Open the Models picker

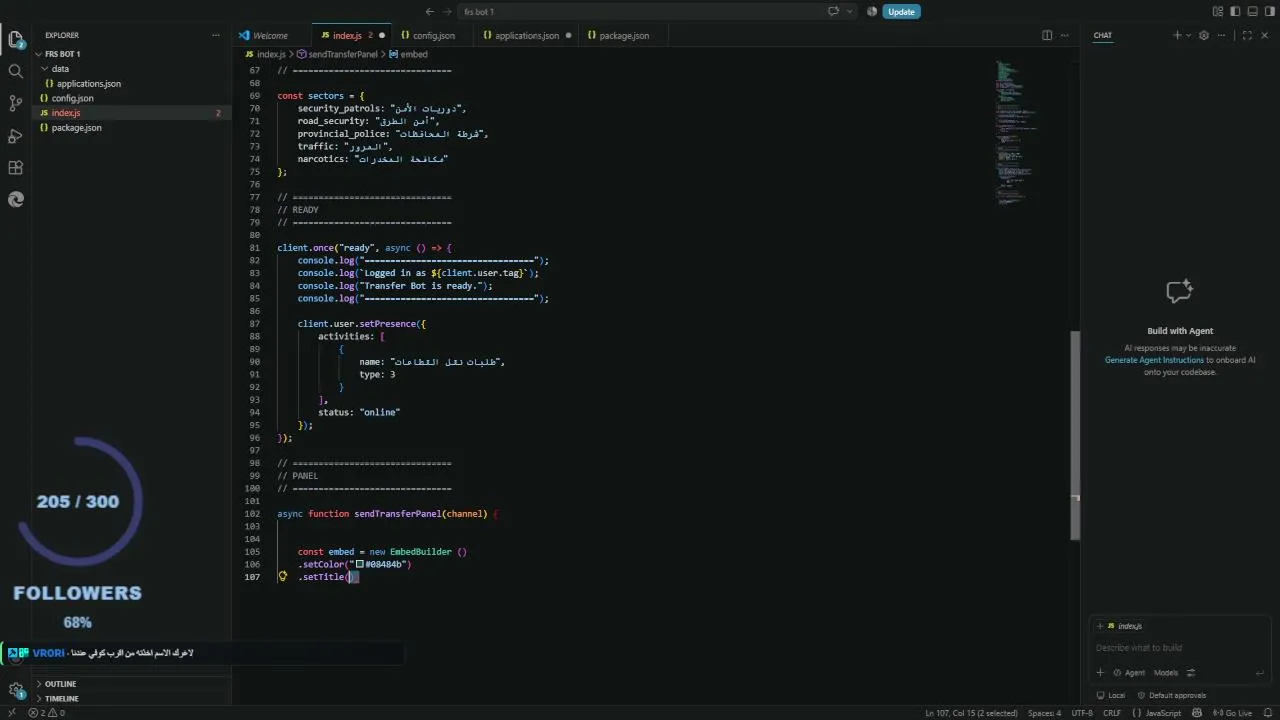point(1166,673)
